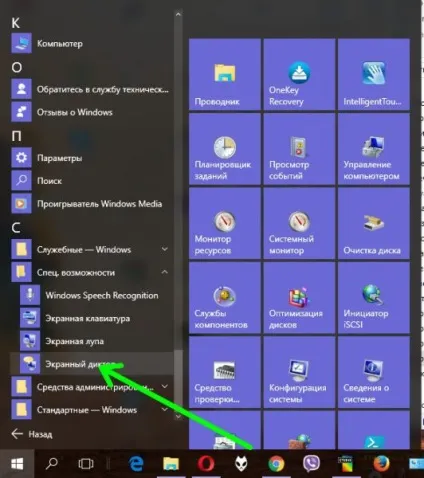Open the Проводник tile
424x478 pixels.
click(x=225, y=74)
